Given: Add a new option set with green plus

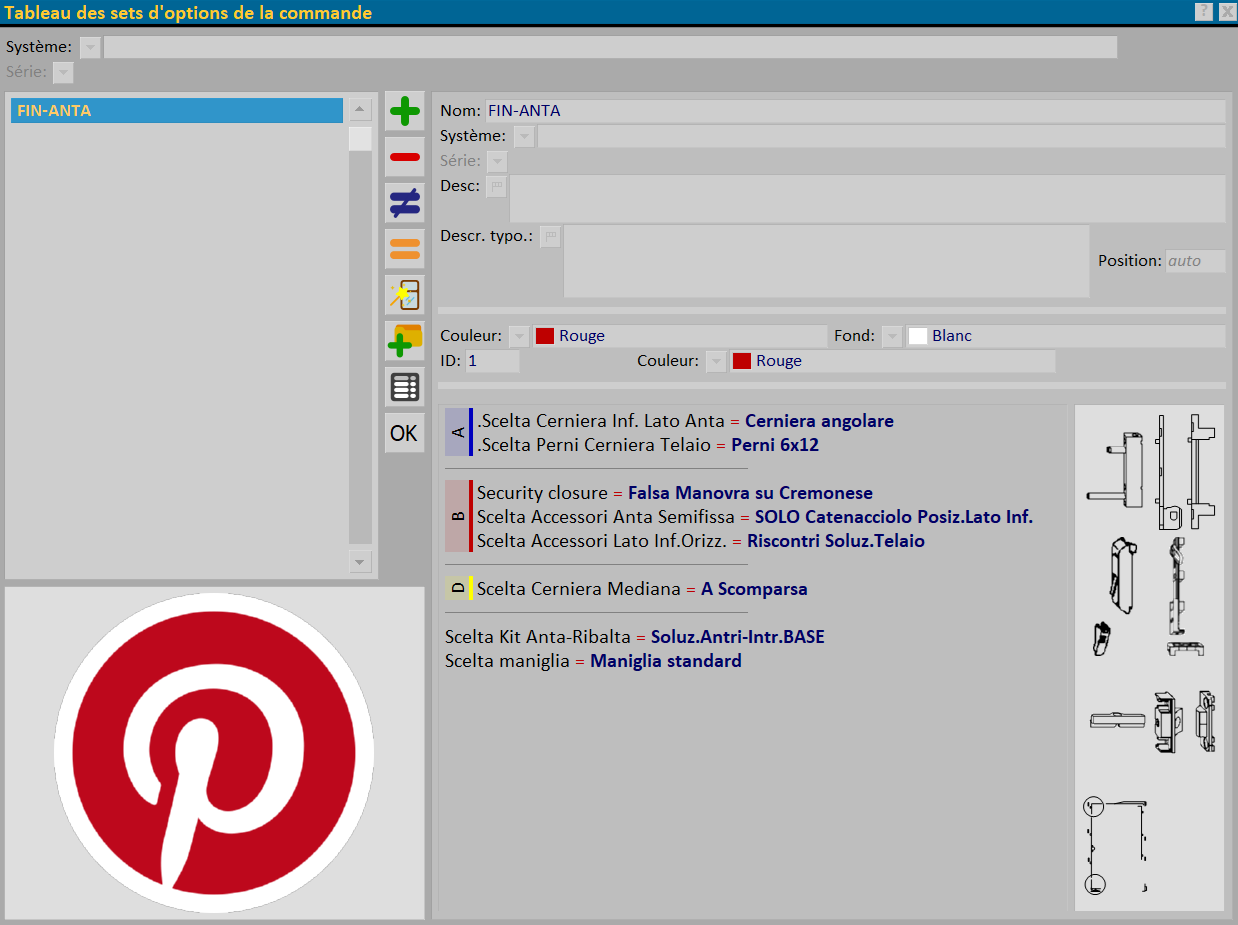Looking at the screenshot, I should (x=405, y=111).
